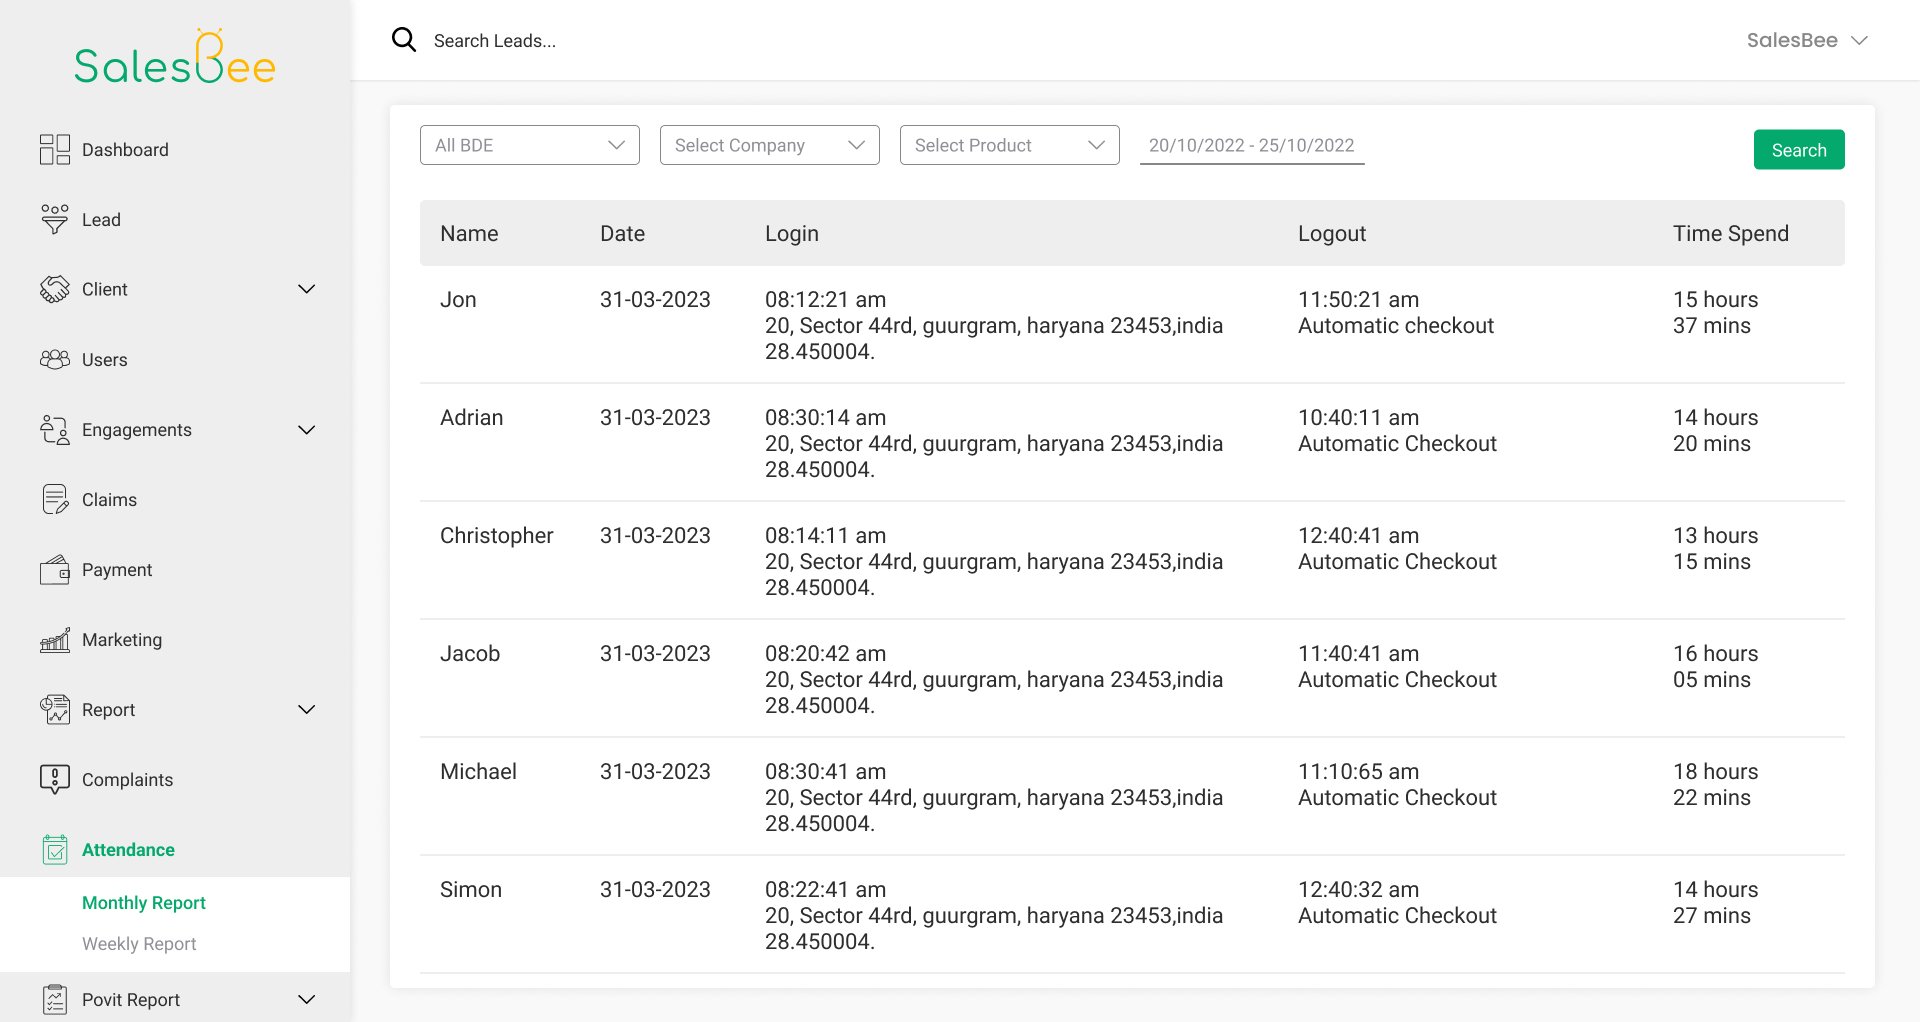This screenshot has height=1022, width=1920.
Task: Open the SalesBee account menu
Action: click(1806, 40)
